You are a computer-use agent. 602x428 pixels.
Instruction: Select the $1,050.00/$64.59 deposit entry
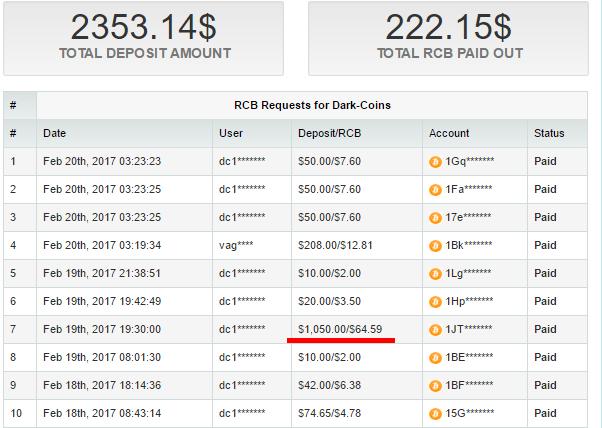tap(340, 329)
